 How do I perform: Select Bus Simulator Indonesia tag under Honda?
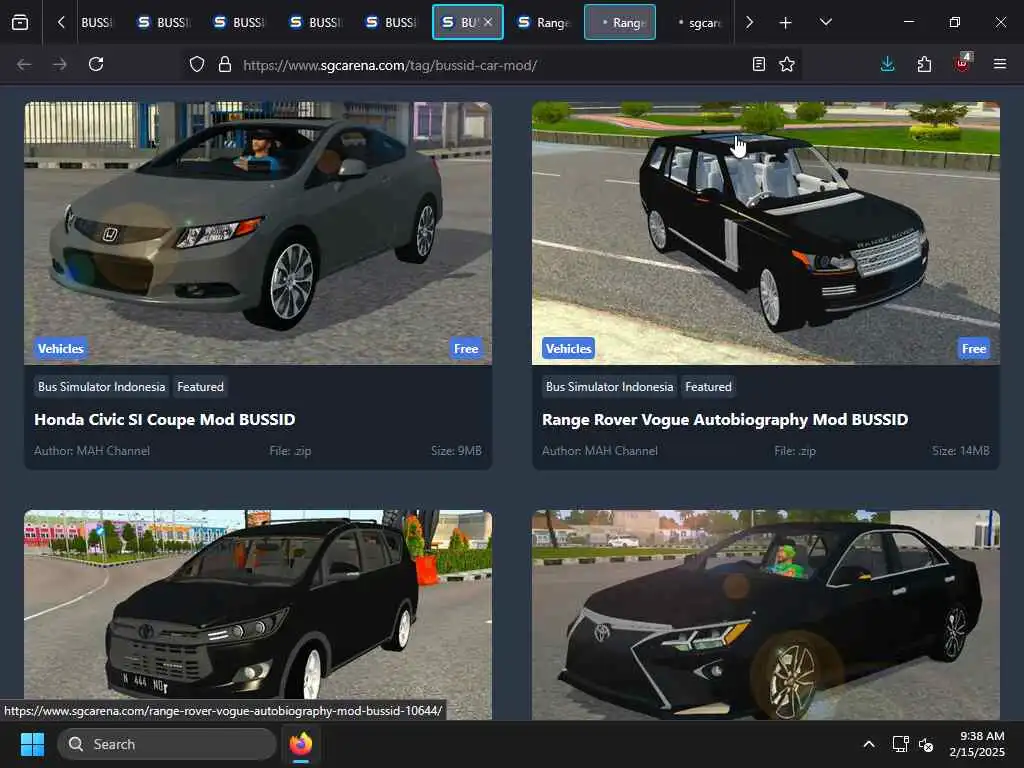coord(101,387)
